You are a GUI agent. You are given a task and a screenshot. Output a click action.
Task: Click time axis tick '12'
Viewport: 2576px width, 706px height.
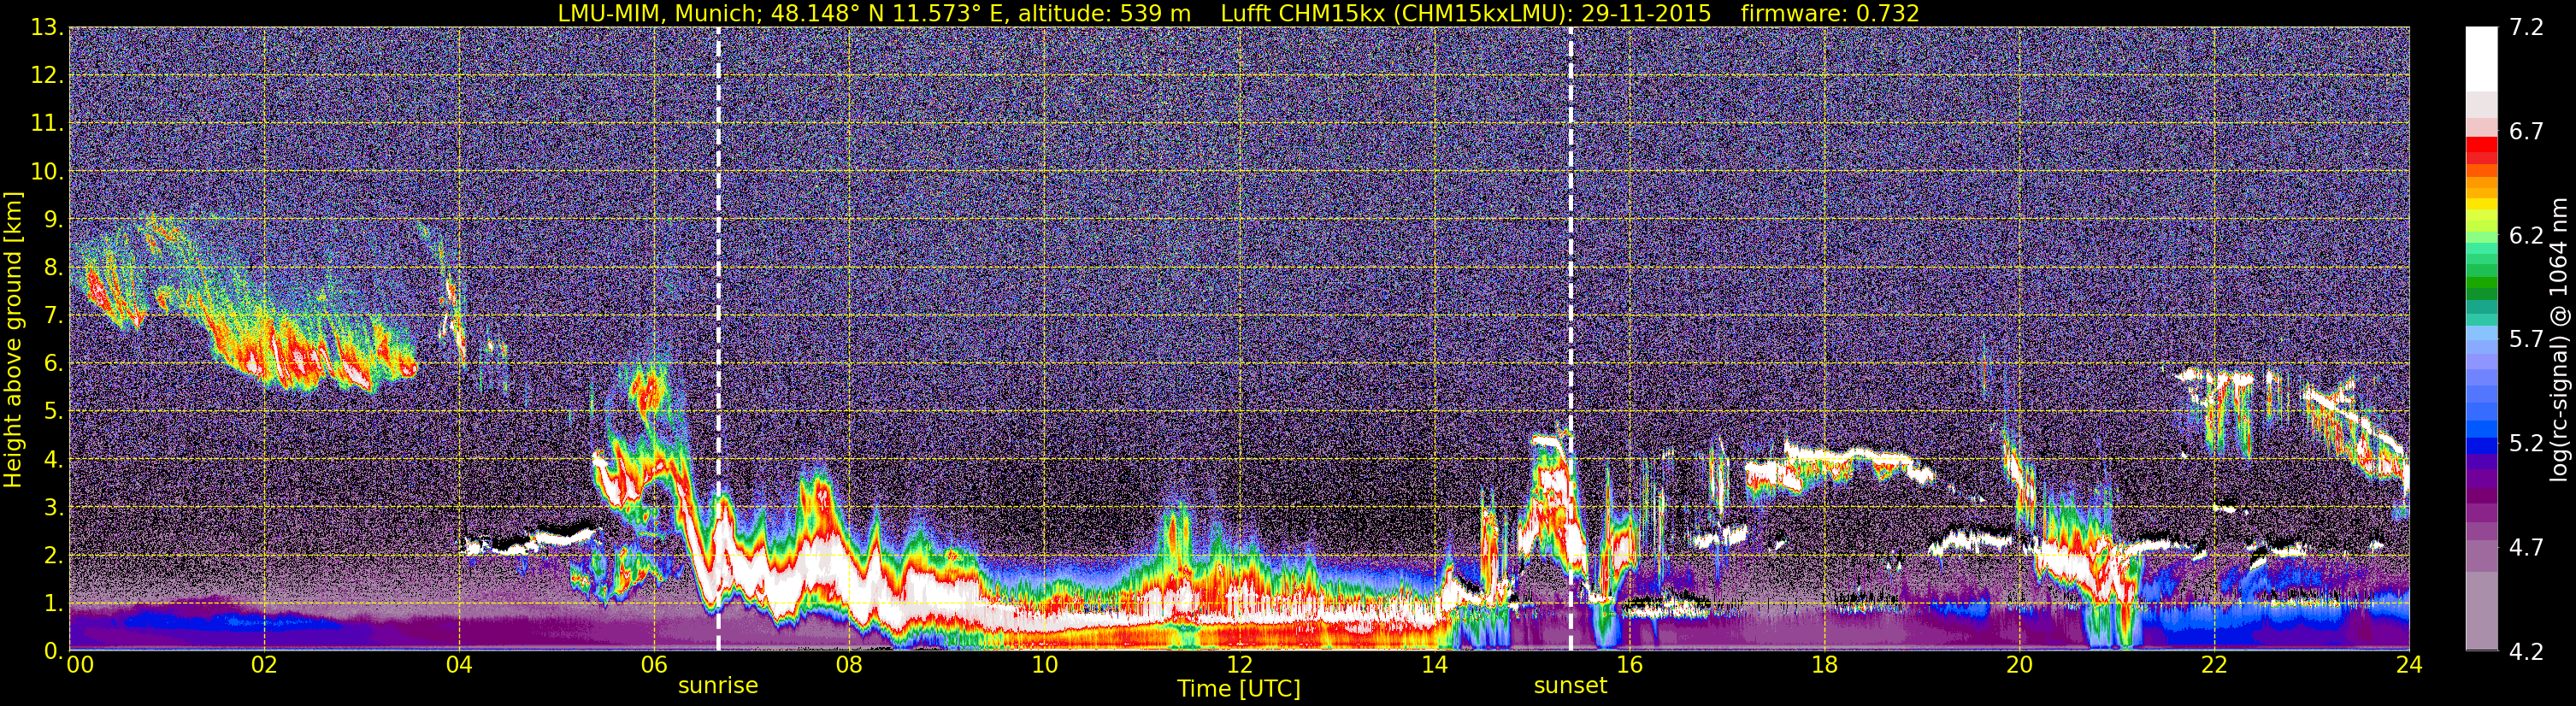(1239, 665)
